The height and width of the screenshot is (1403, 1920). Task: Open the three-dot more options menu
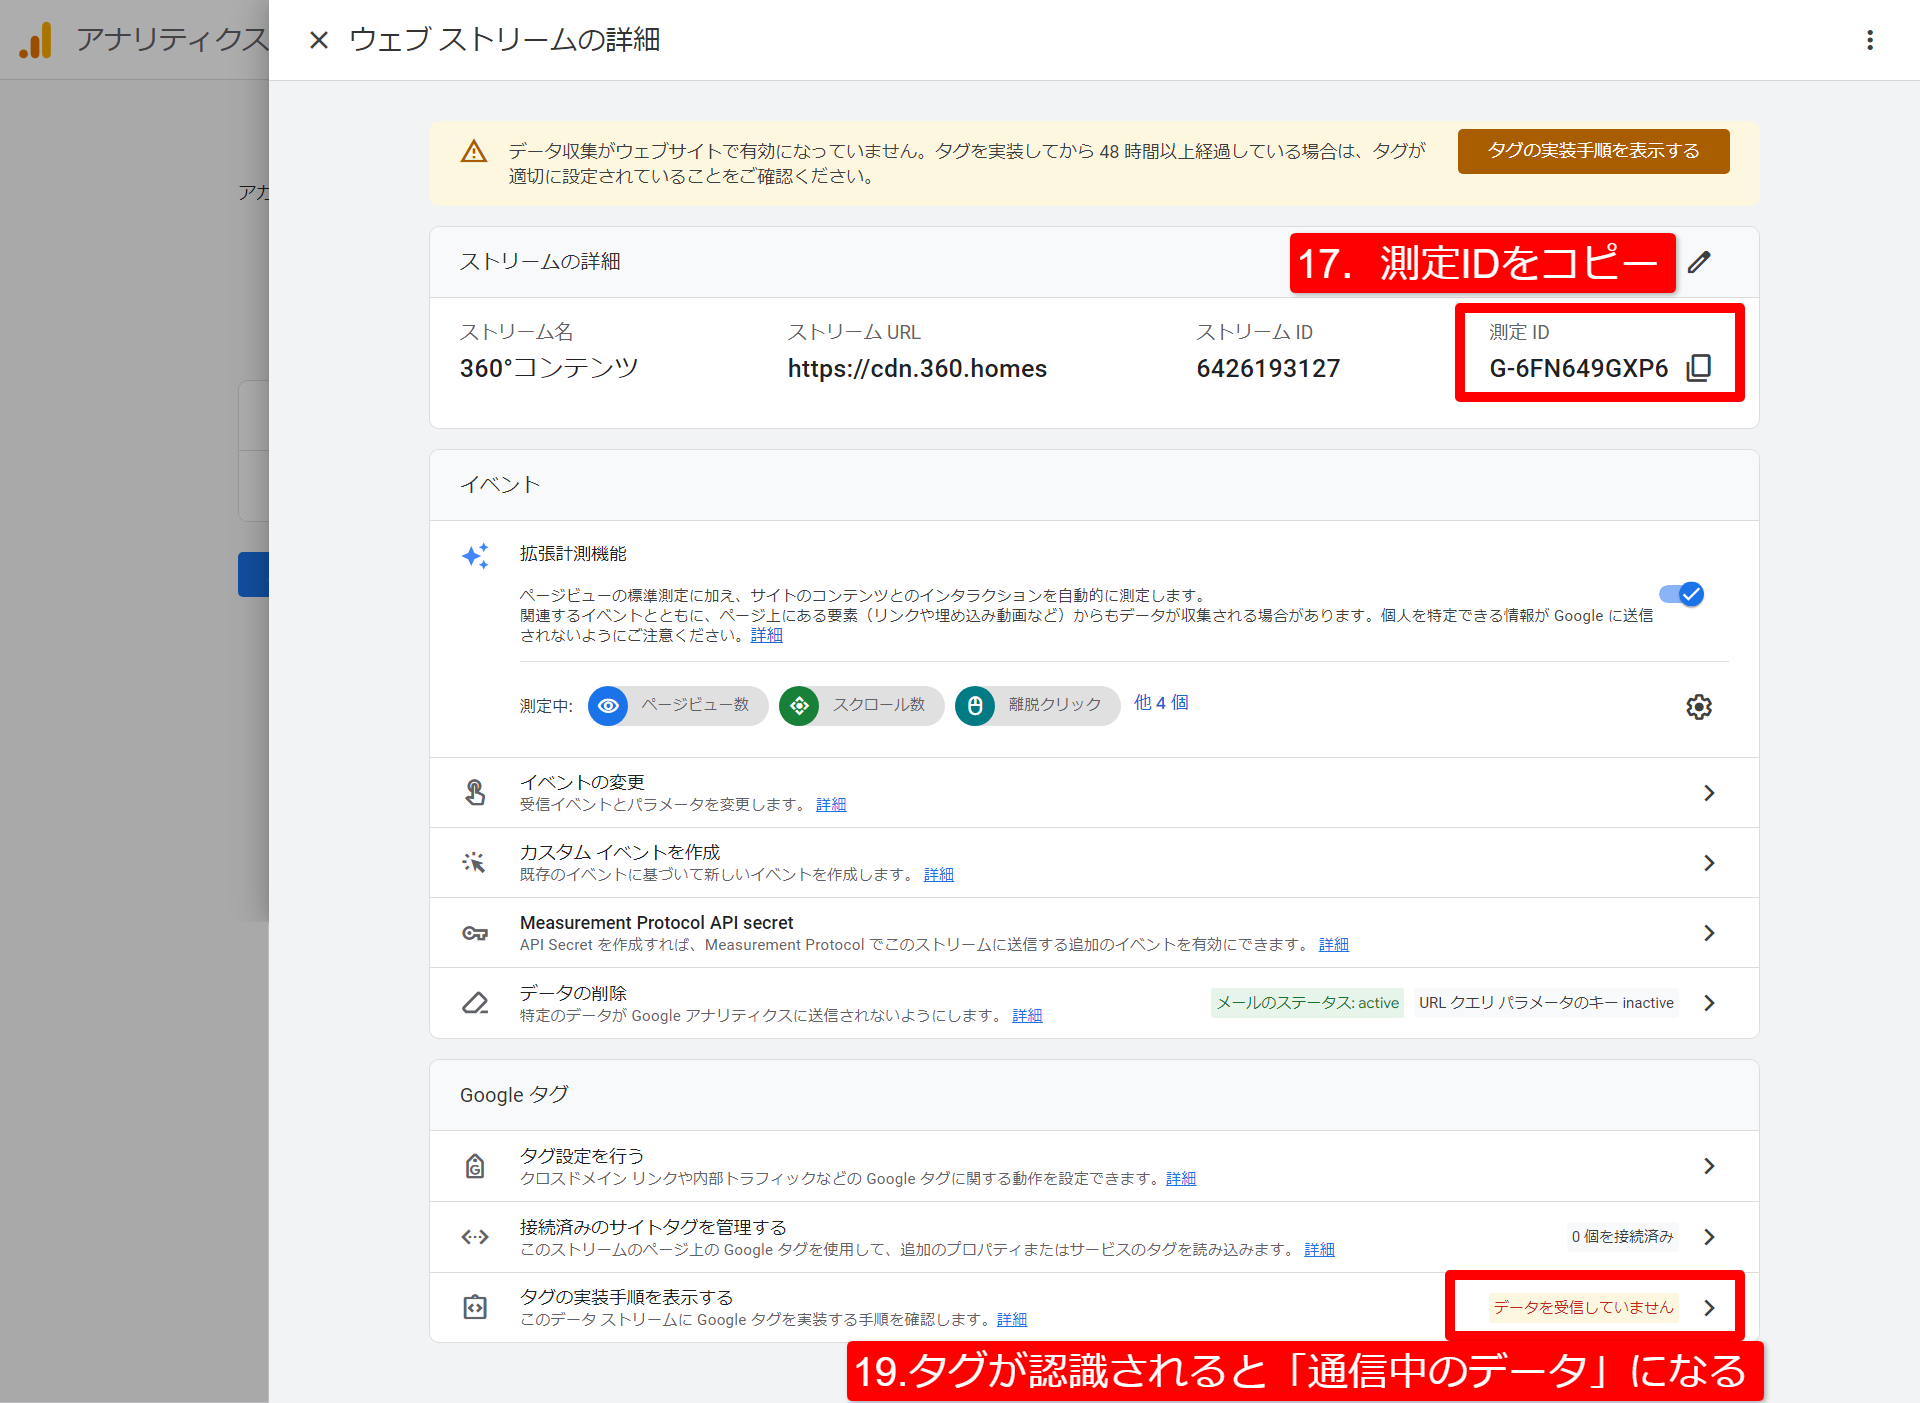1869,40
